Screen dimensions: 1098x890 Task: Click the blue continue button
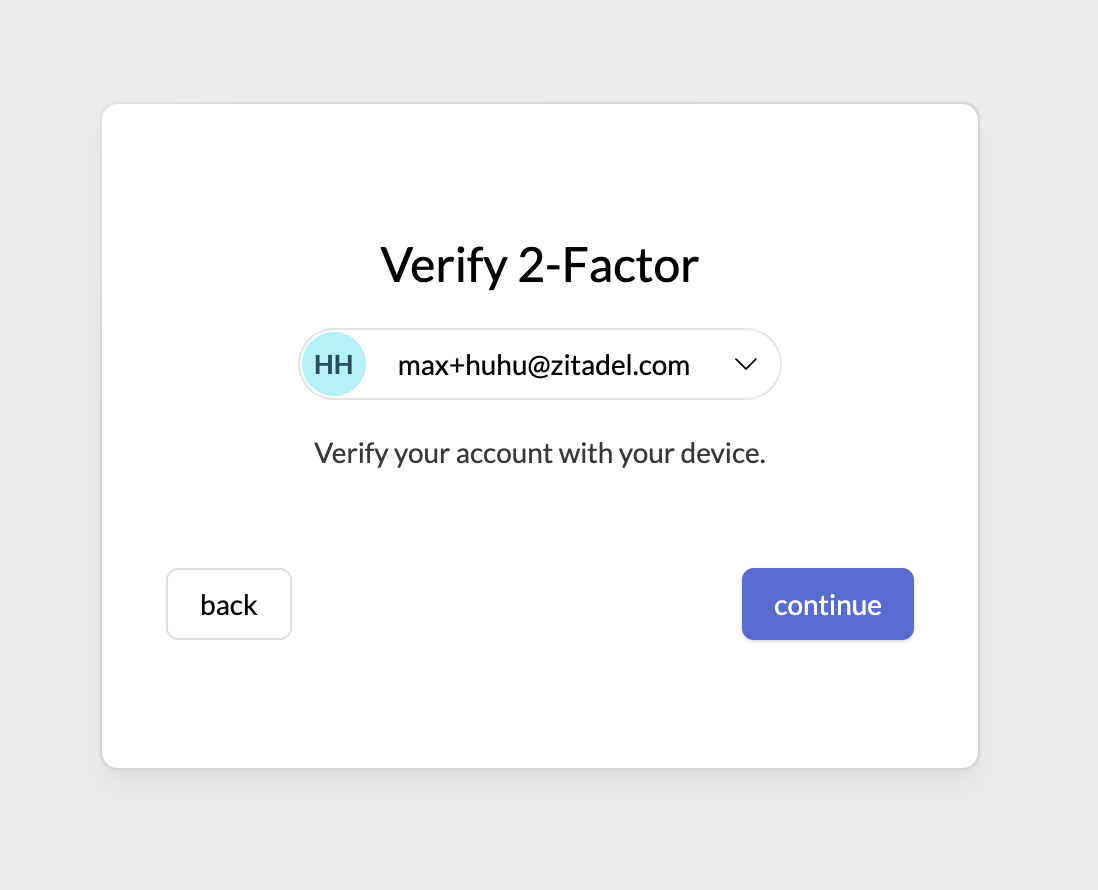[827, 604]
